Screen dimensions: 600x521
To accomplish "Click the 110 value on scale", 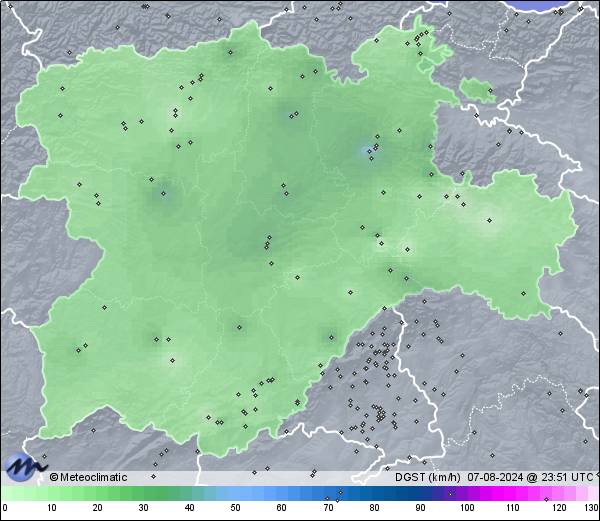I will click(x=513, y=508).
